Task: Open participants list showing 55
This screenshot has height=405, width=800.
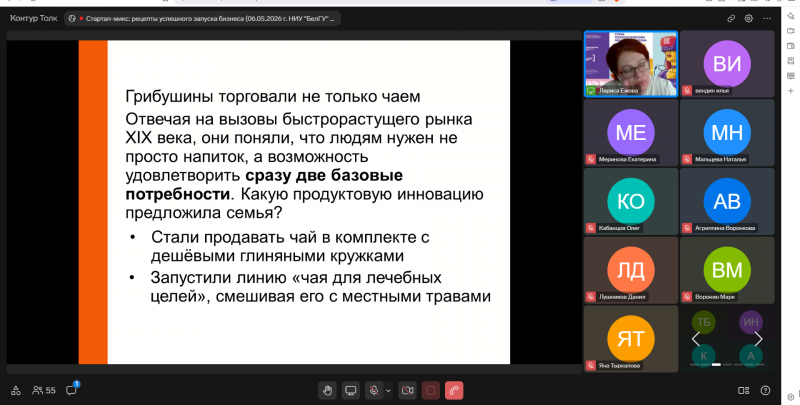Action: click(x=44, y=390)
